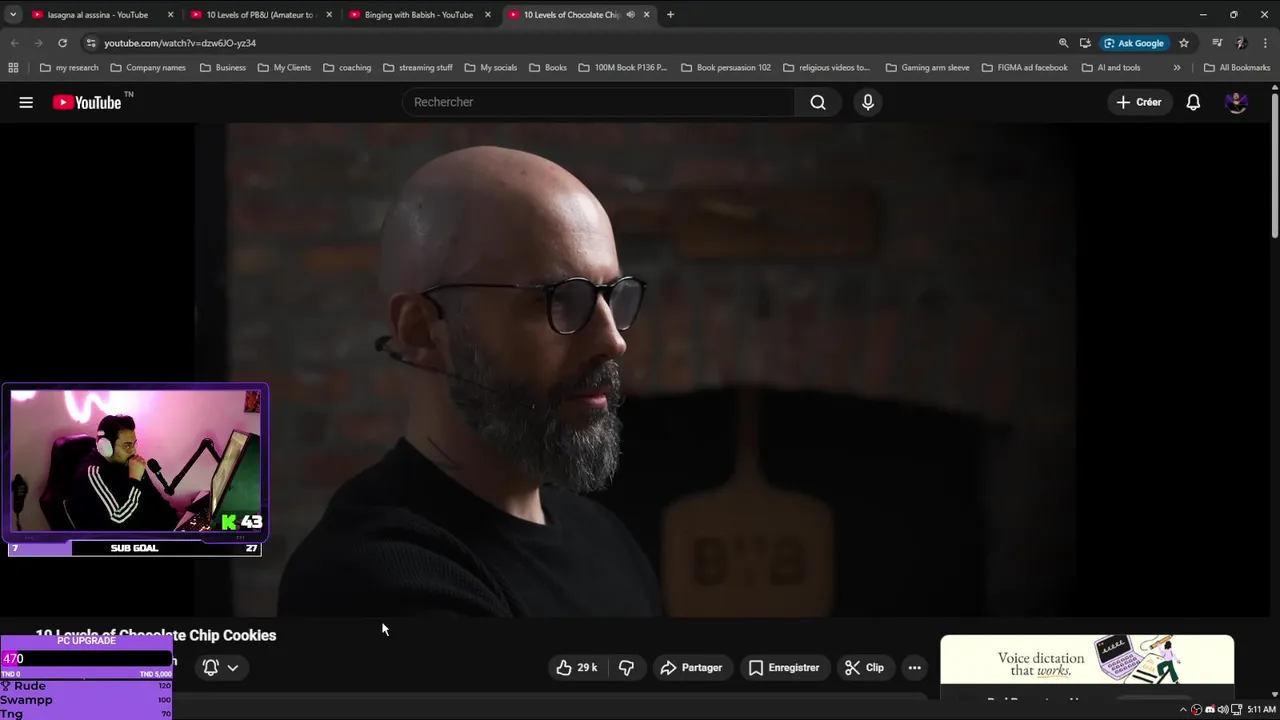1280x720 pixels.
Task: Close the 'lasagna al asssina' tab
Action: pos(170,15)
